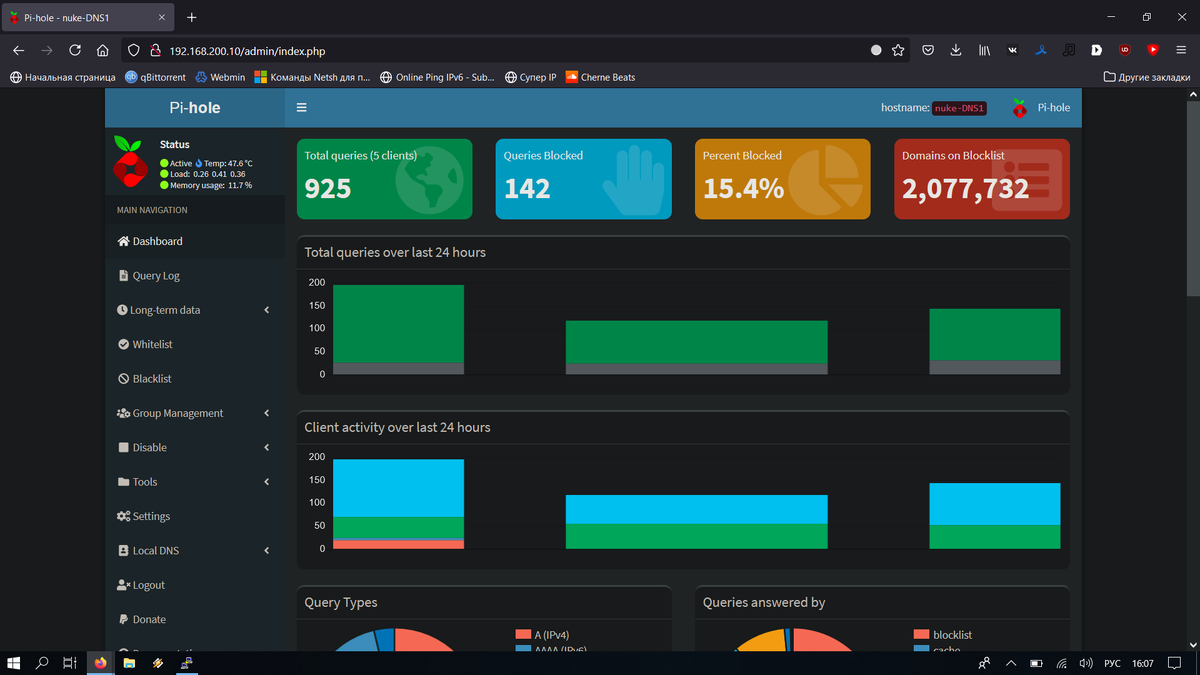Click the A (IPv4) legend color swatch
The image size is (1200, 675).
pyautogui.click(x=523, y=635)
